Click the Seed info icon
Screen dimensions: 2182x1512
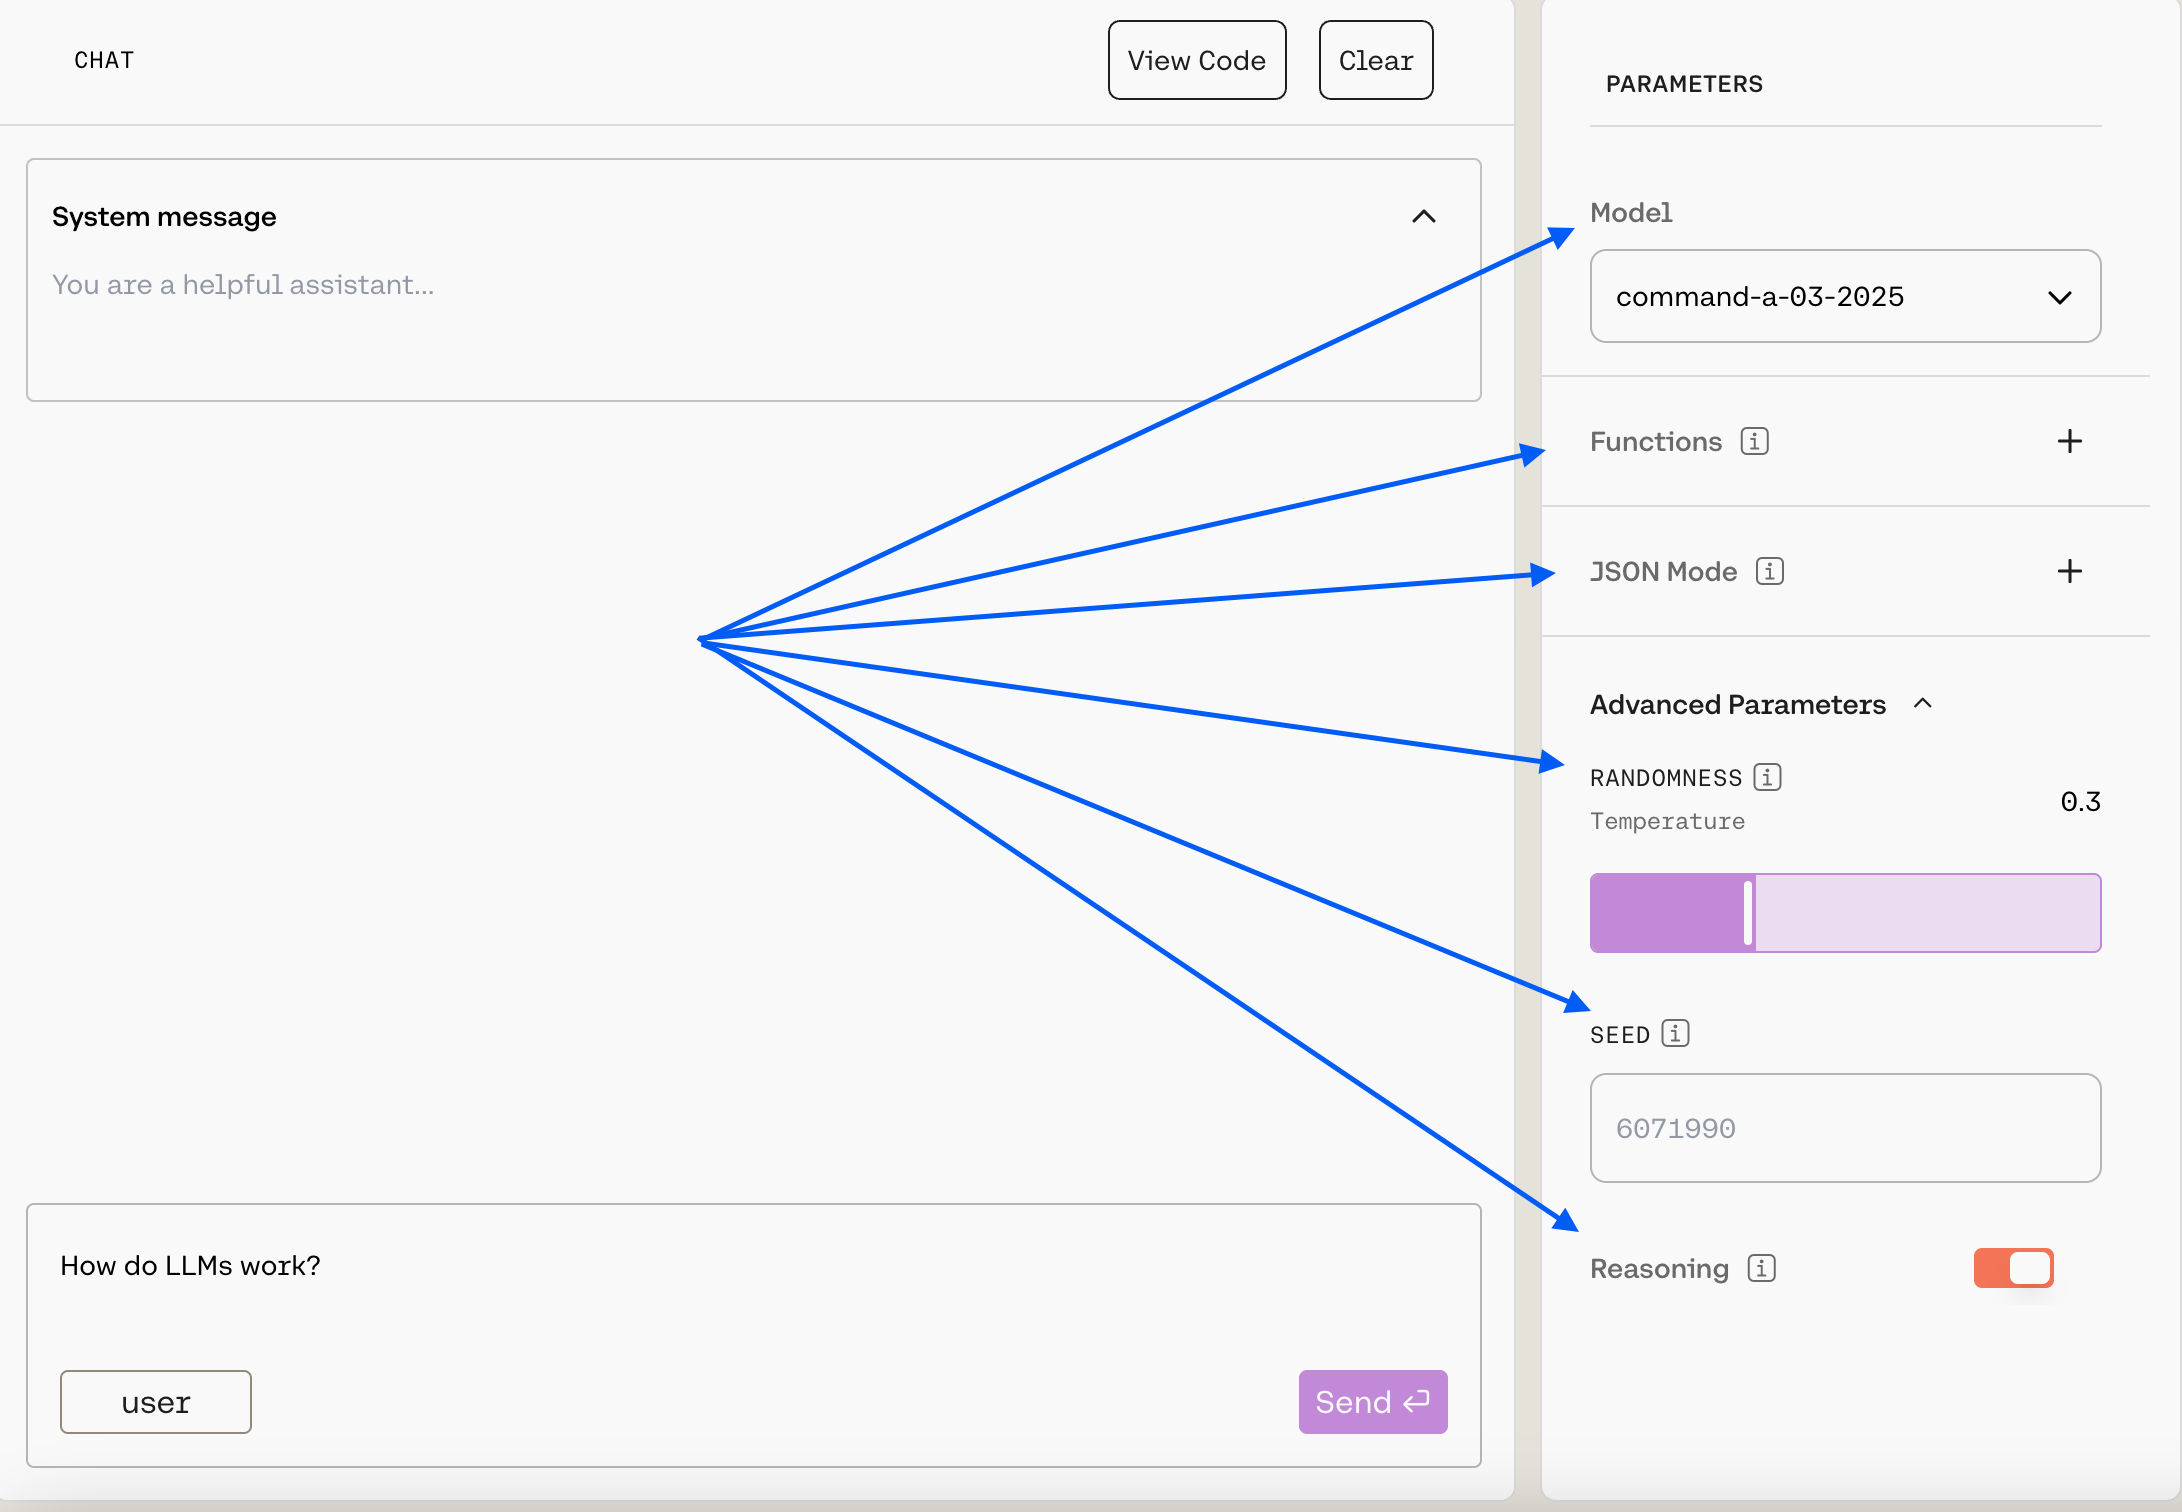(1675, 1033)
